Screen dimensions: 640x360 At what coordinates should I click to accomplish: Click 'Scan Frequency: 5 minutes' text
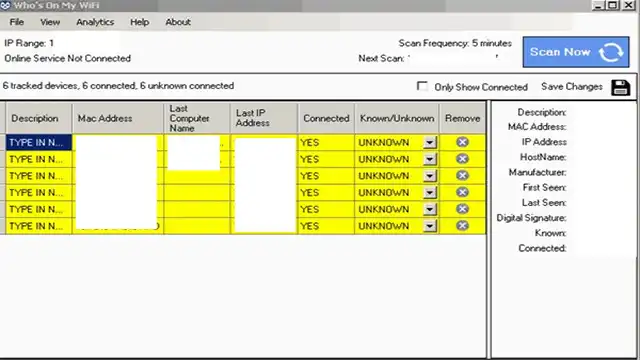tap(455, 43)
